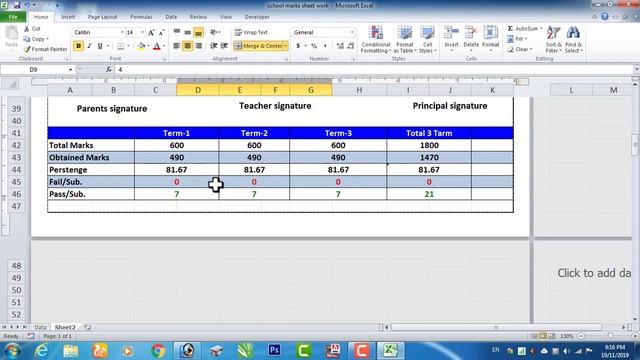The height and width of the screenshot is (360, 640).
Task: Open the font size dropdown
Action: pyautogui.click(x=142, y=32)
